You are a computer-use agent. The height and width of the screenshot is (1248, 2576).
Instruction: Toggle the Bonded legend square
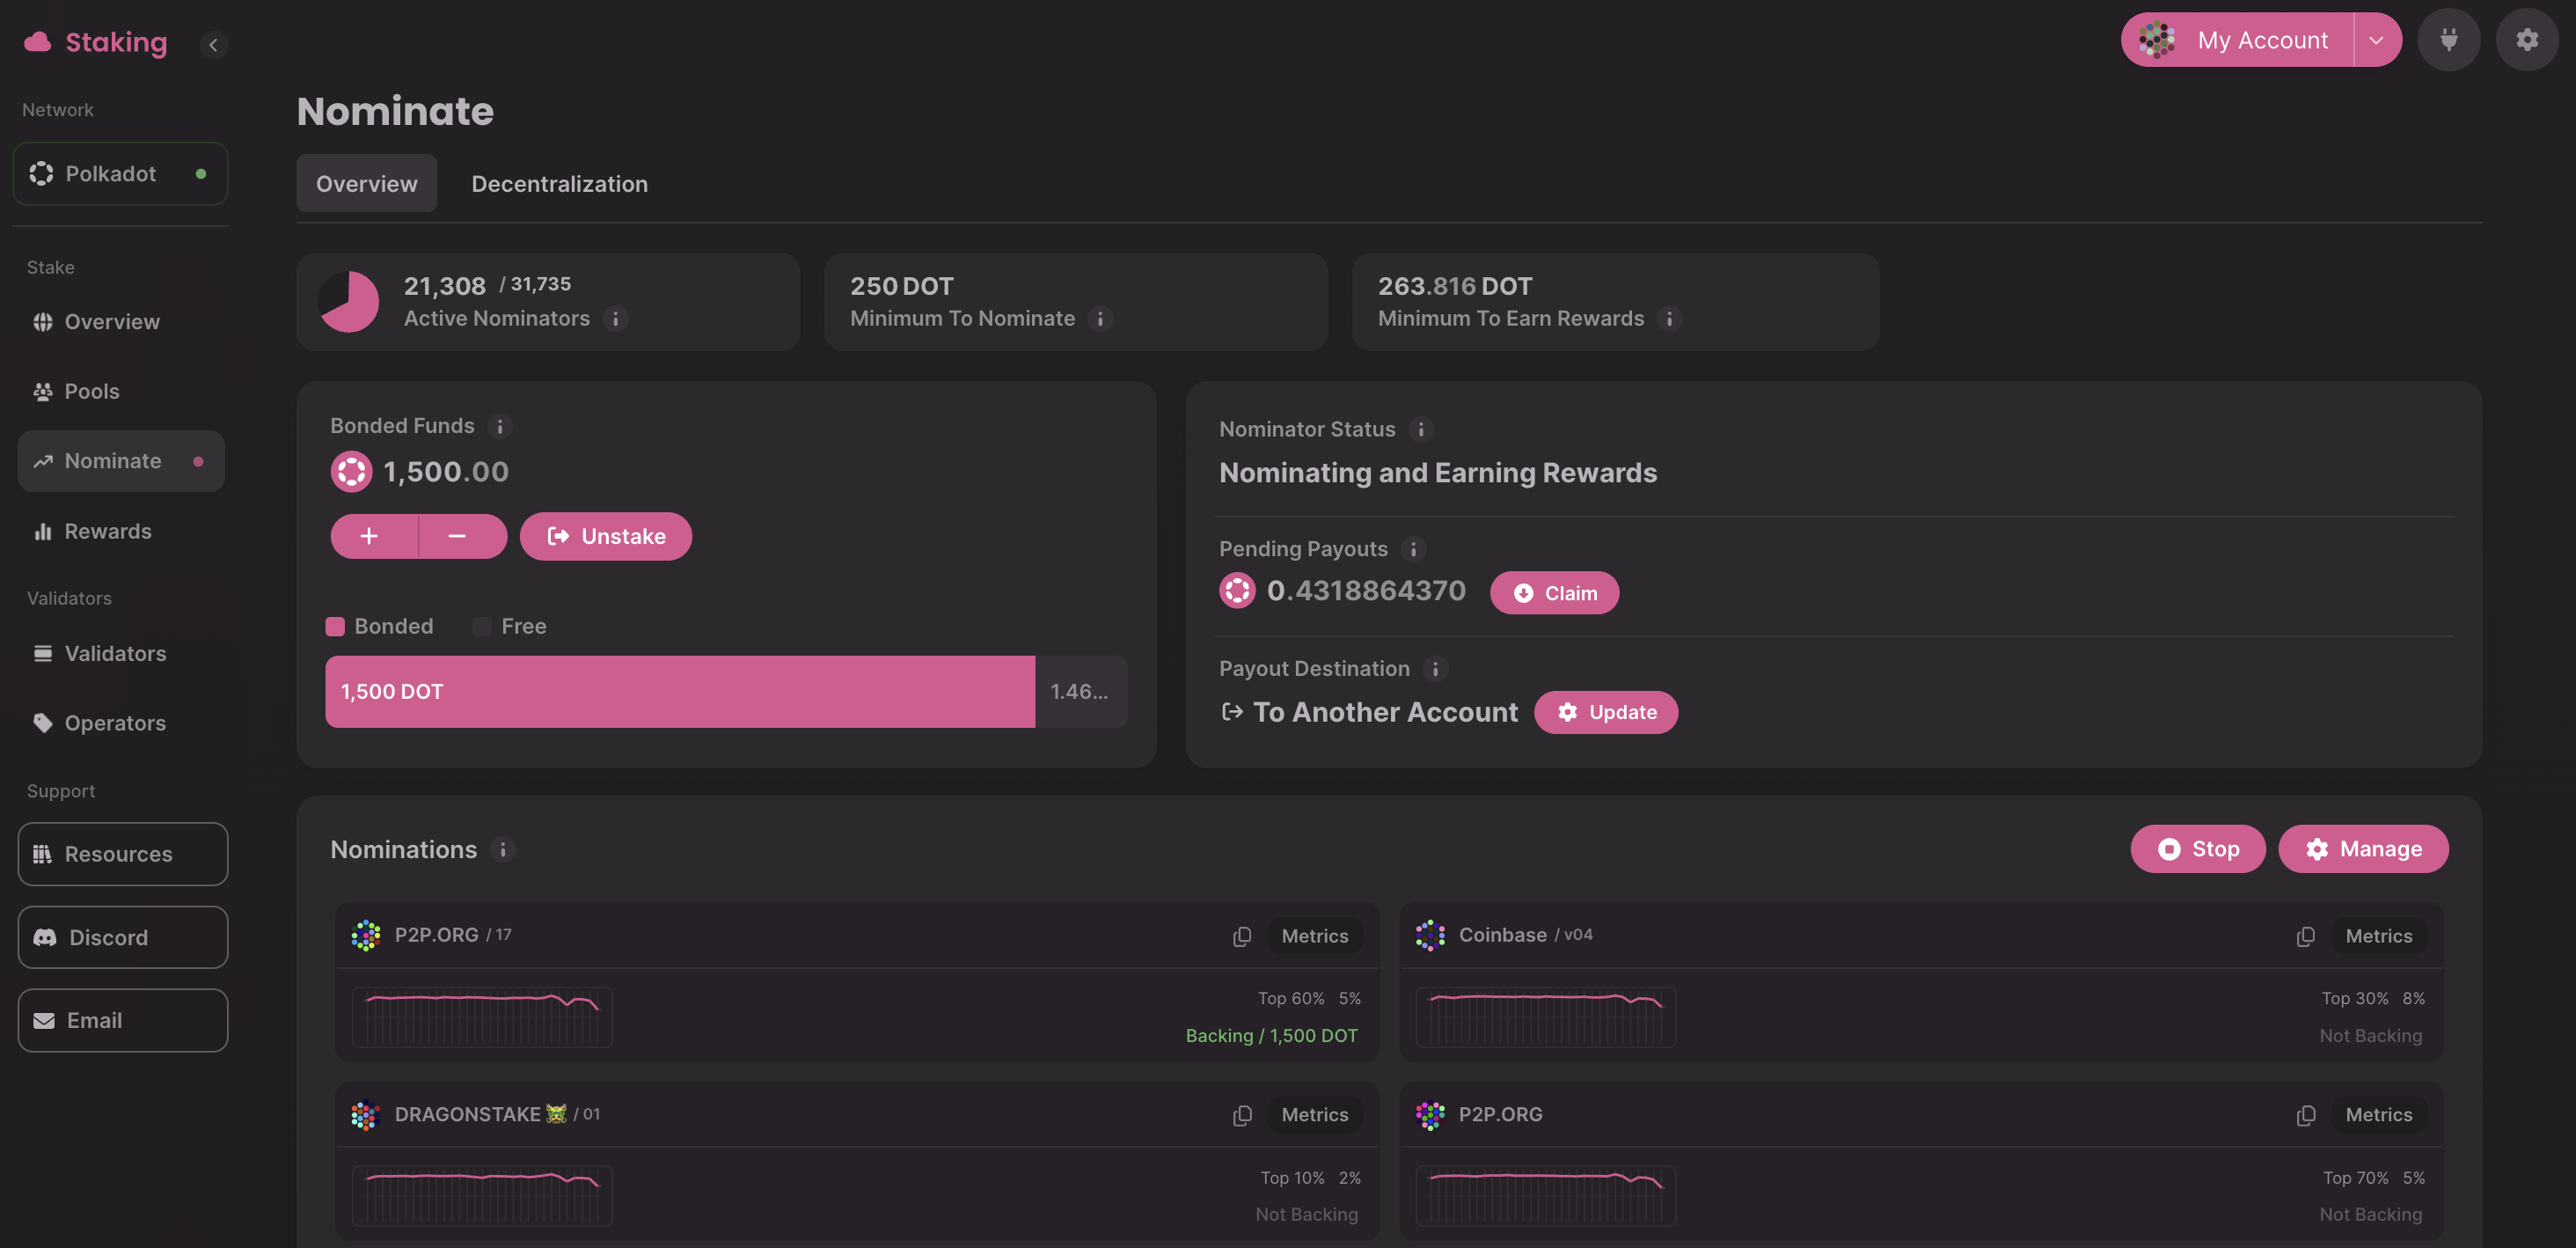(335, 626)
